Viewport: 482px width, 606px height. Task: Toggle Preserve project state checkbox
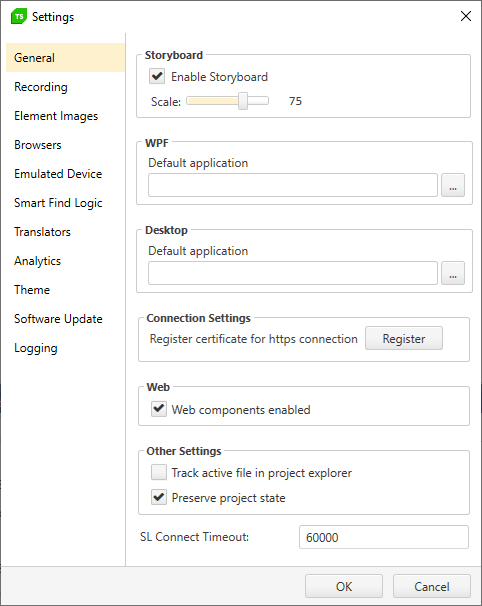[x=159, y=497]
